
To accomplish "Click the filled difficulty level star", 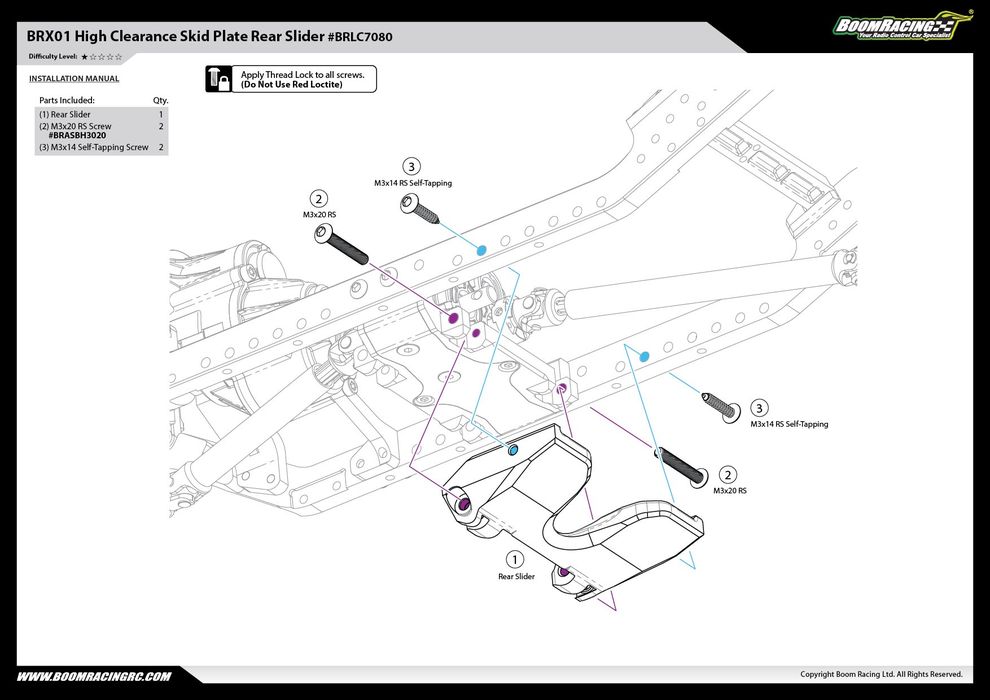I will click(x=84, y=57).
